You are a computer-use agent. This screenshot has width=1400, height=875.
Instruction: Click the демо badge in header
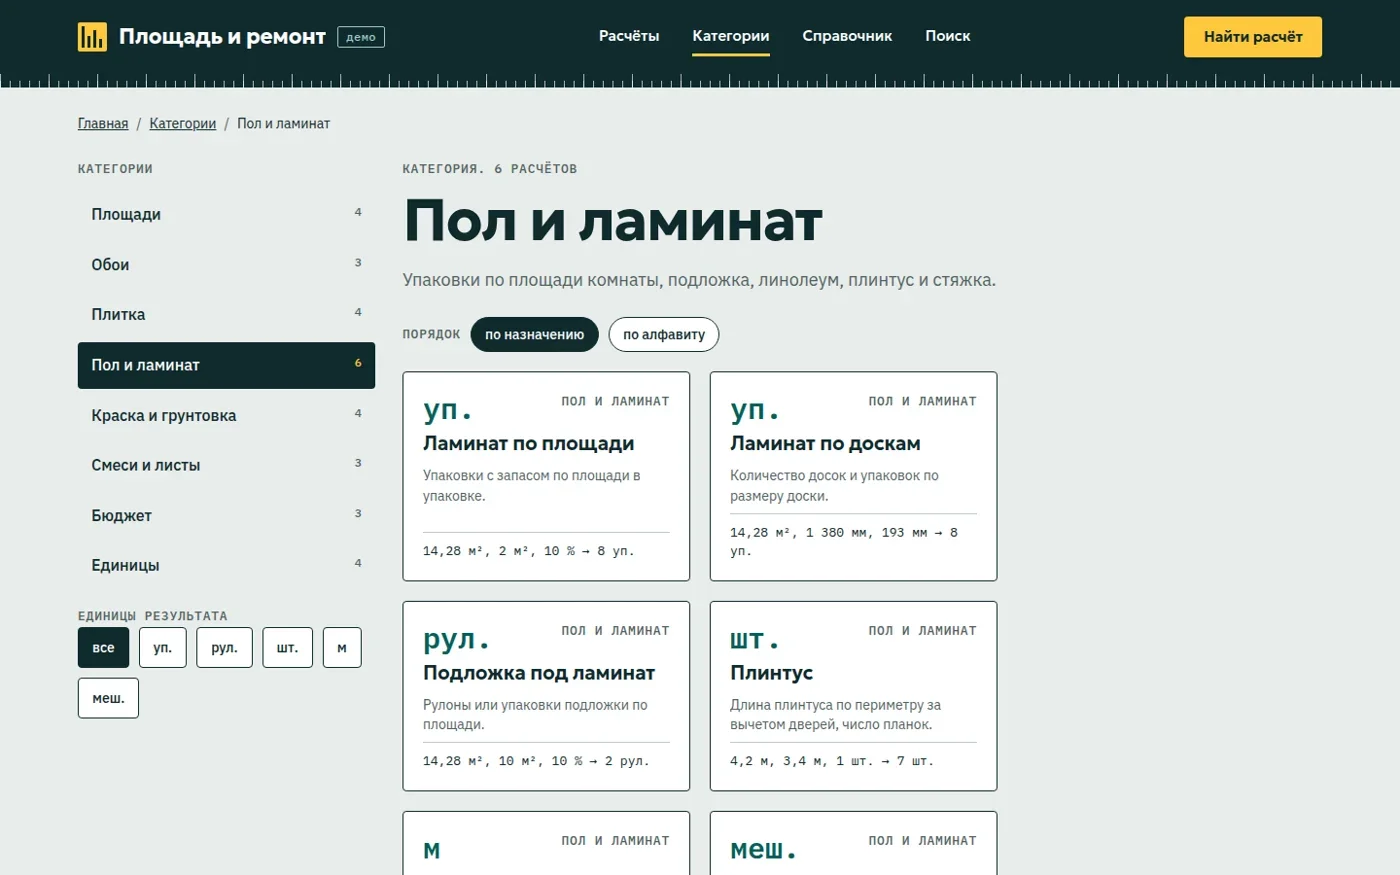coord(361,37)
